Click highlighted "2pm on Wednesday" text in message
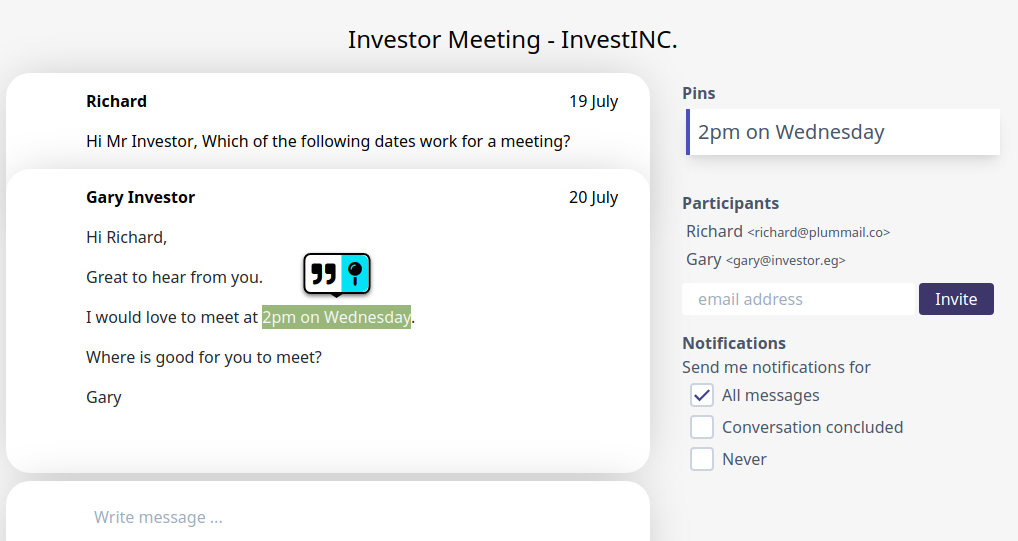1018x541 pixels. (x=336, y=317)
